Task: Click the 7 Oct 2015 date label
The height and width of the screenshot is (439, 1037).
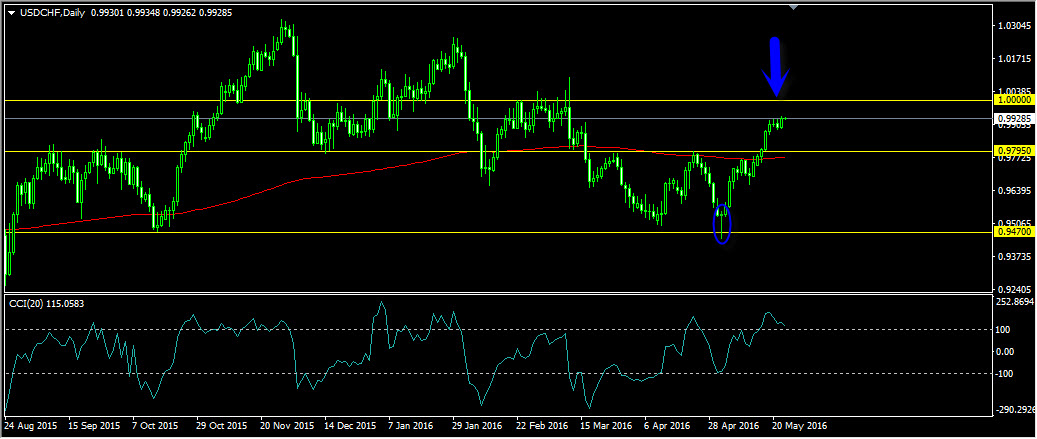Action: 155,426
